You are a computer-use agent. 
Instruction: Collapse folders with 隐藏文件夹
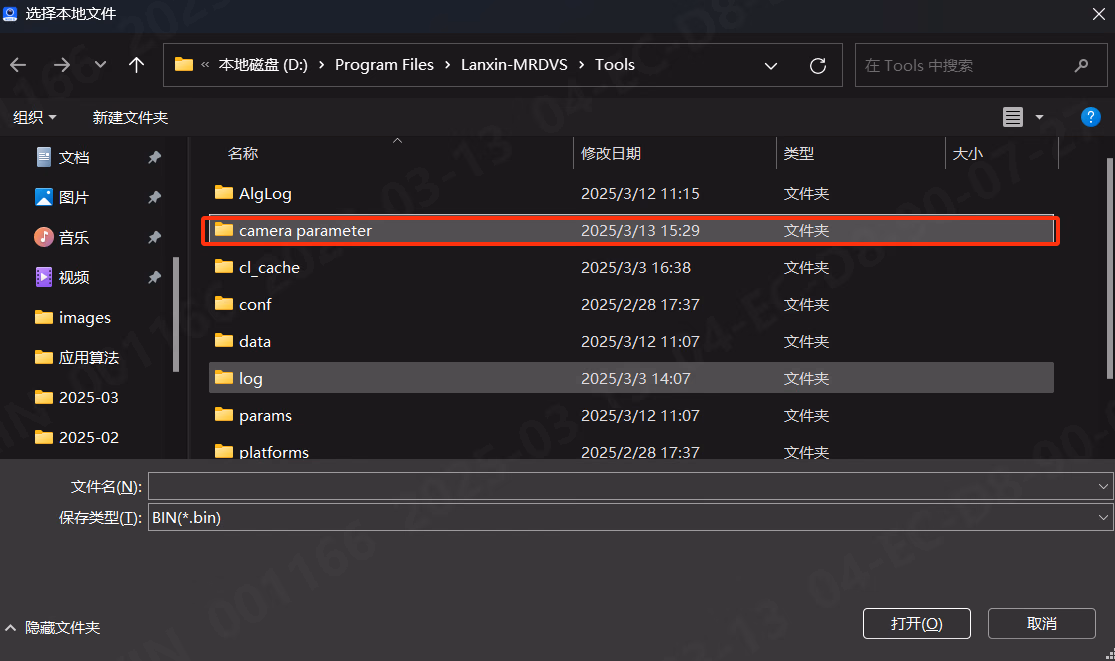tap(53, 628)
